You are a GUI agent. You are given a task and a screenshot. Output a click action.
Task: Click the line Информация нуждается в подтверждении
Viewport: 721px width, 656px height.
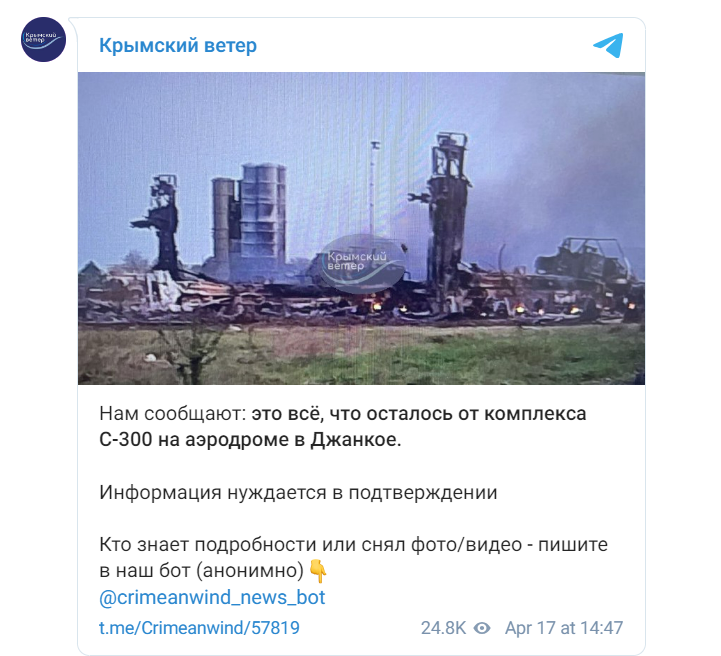point(298,492)
